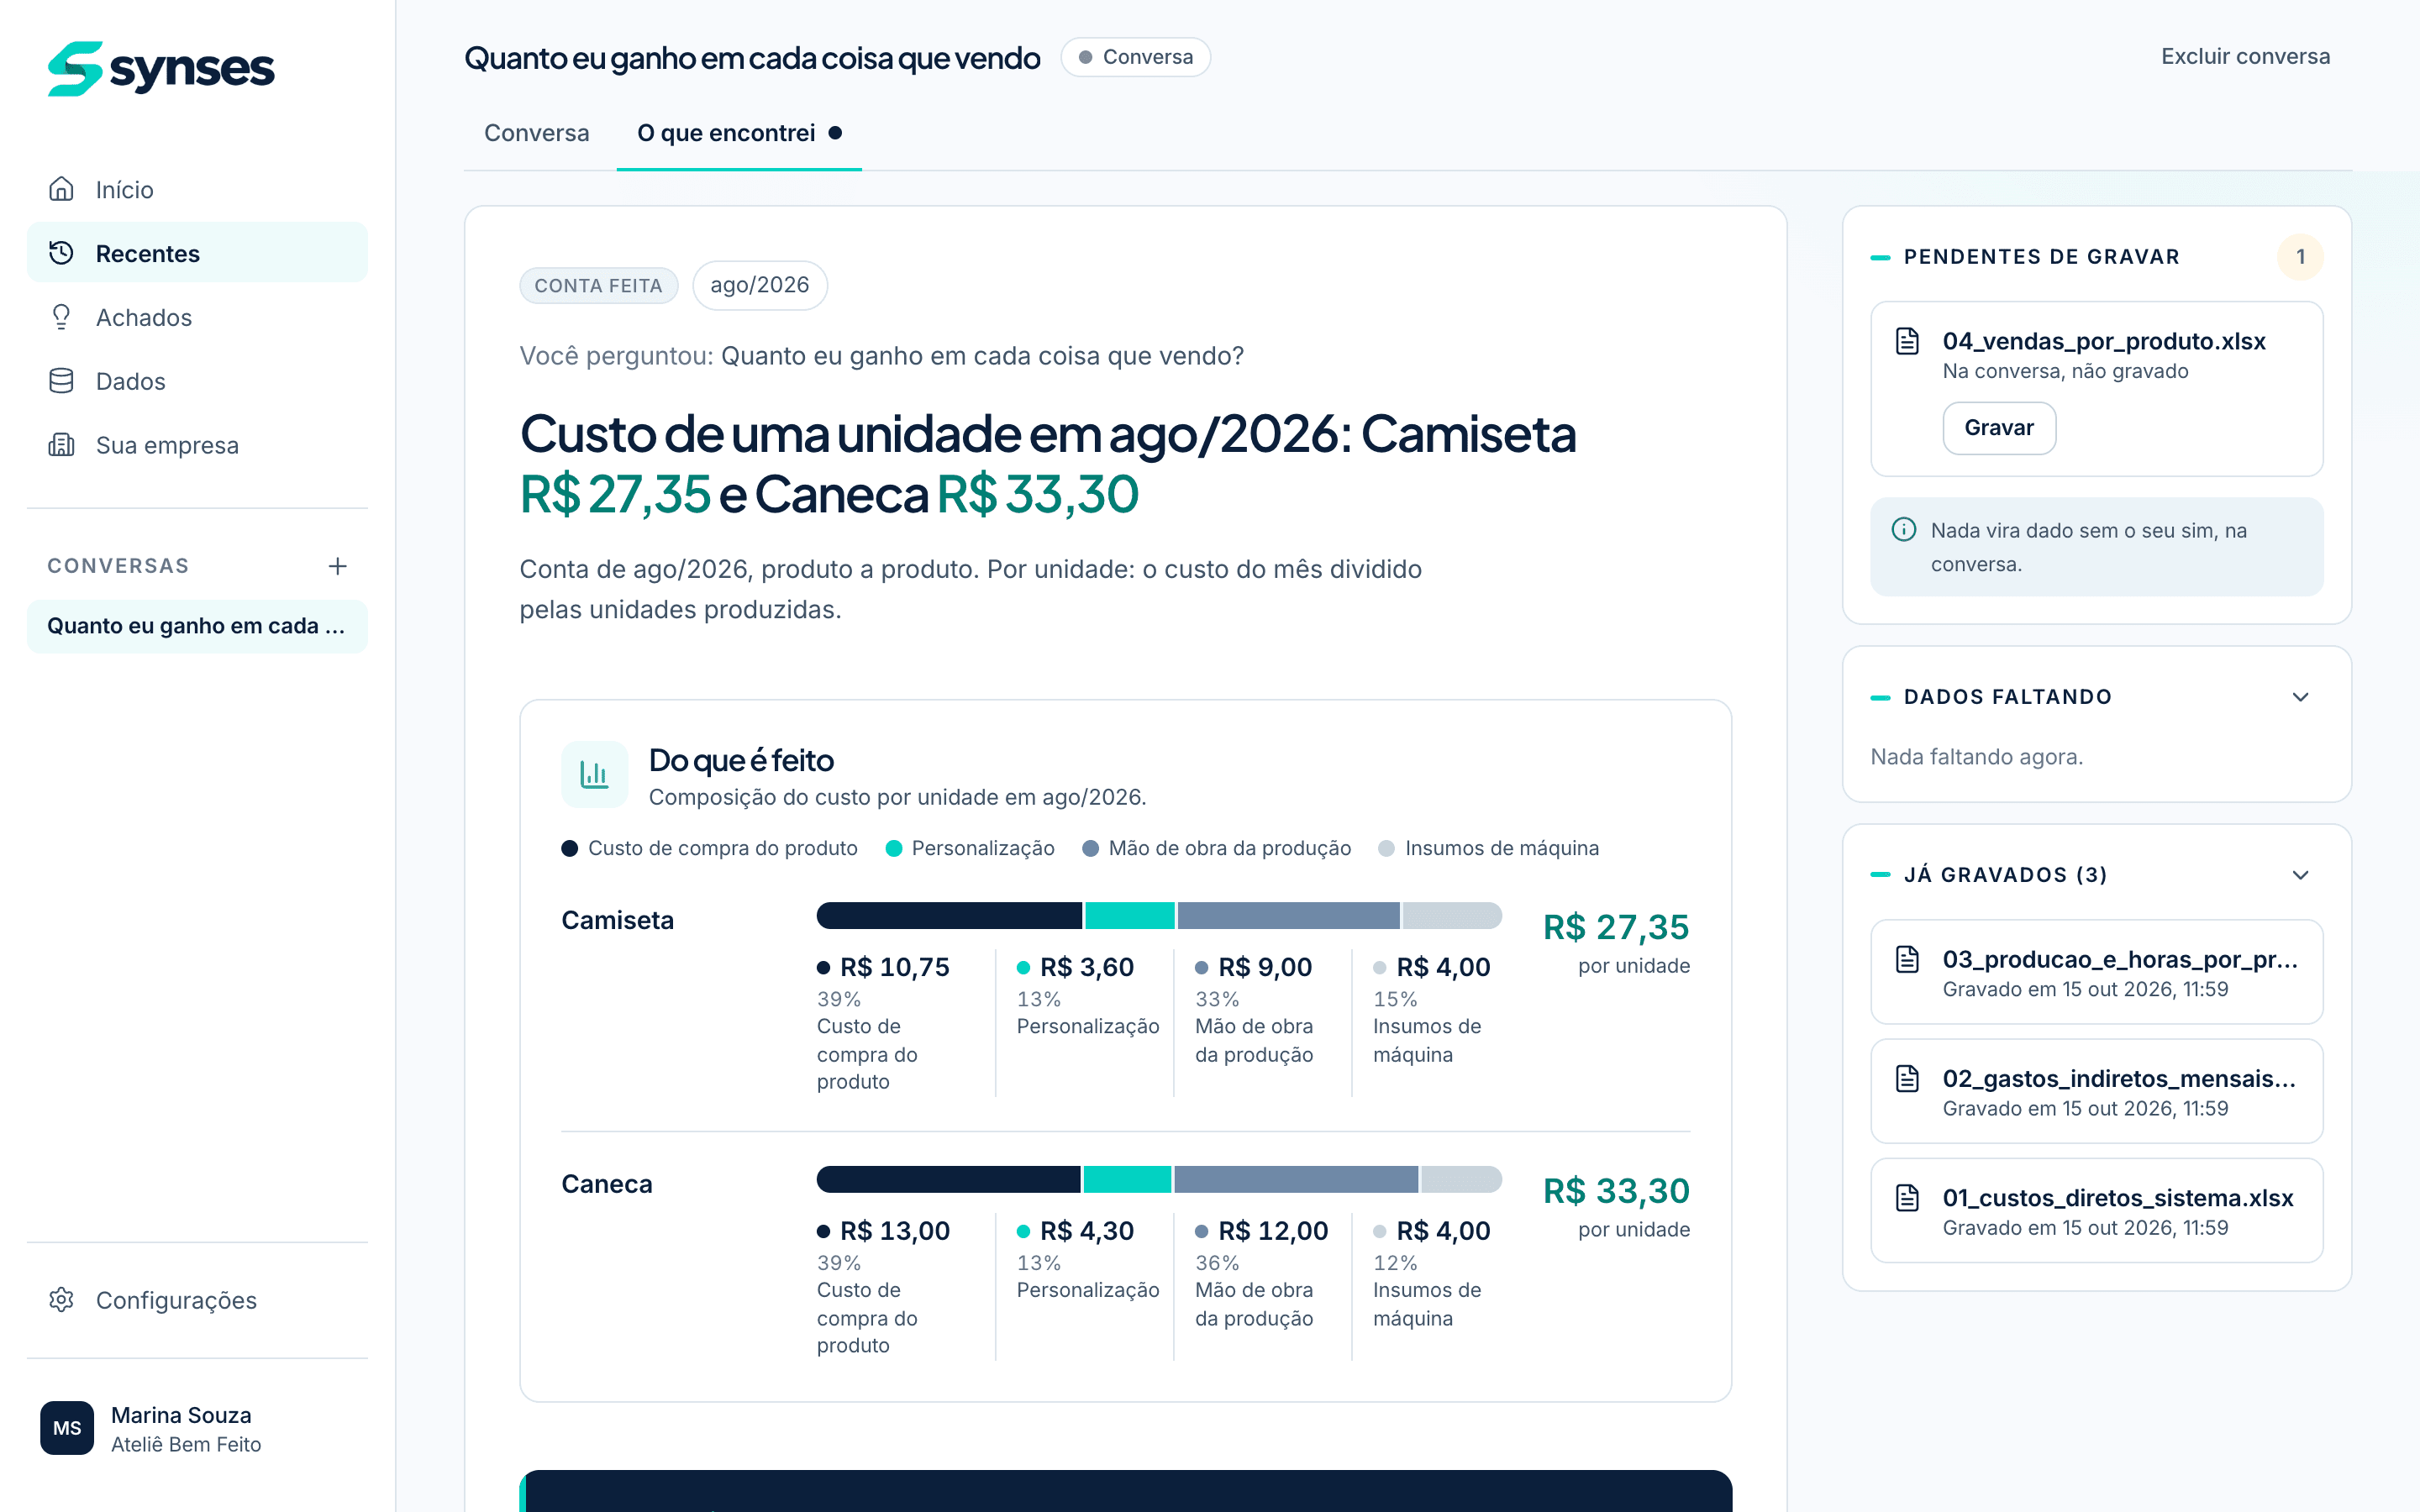This screenshot has width=2420, height=1512.
Task: Click the Sua empresa building icon
Action: click(61, 445)
